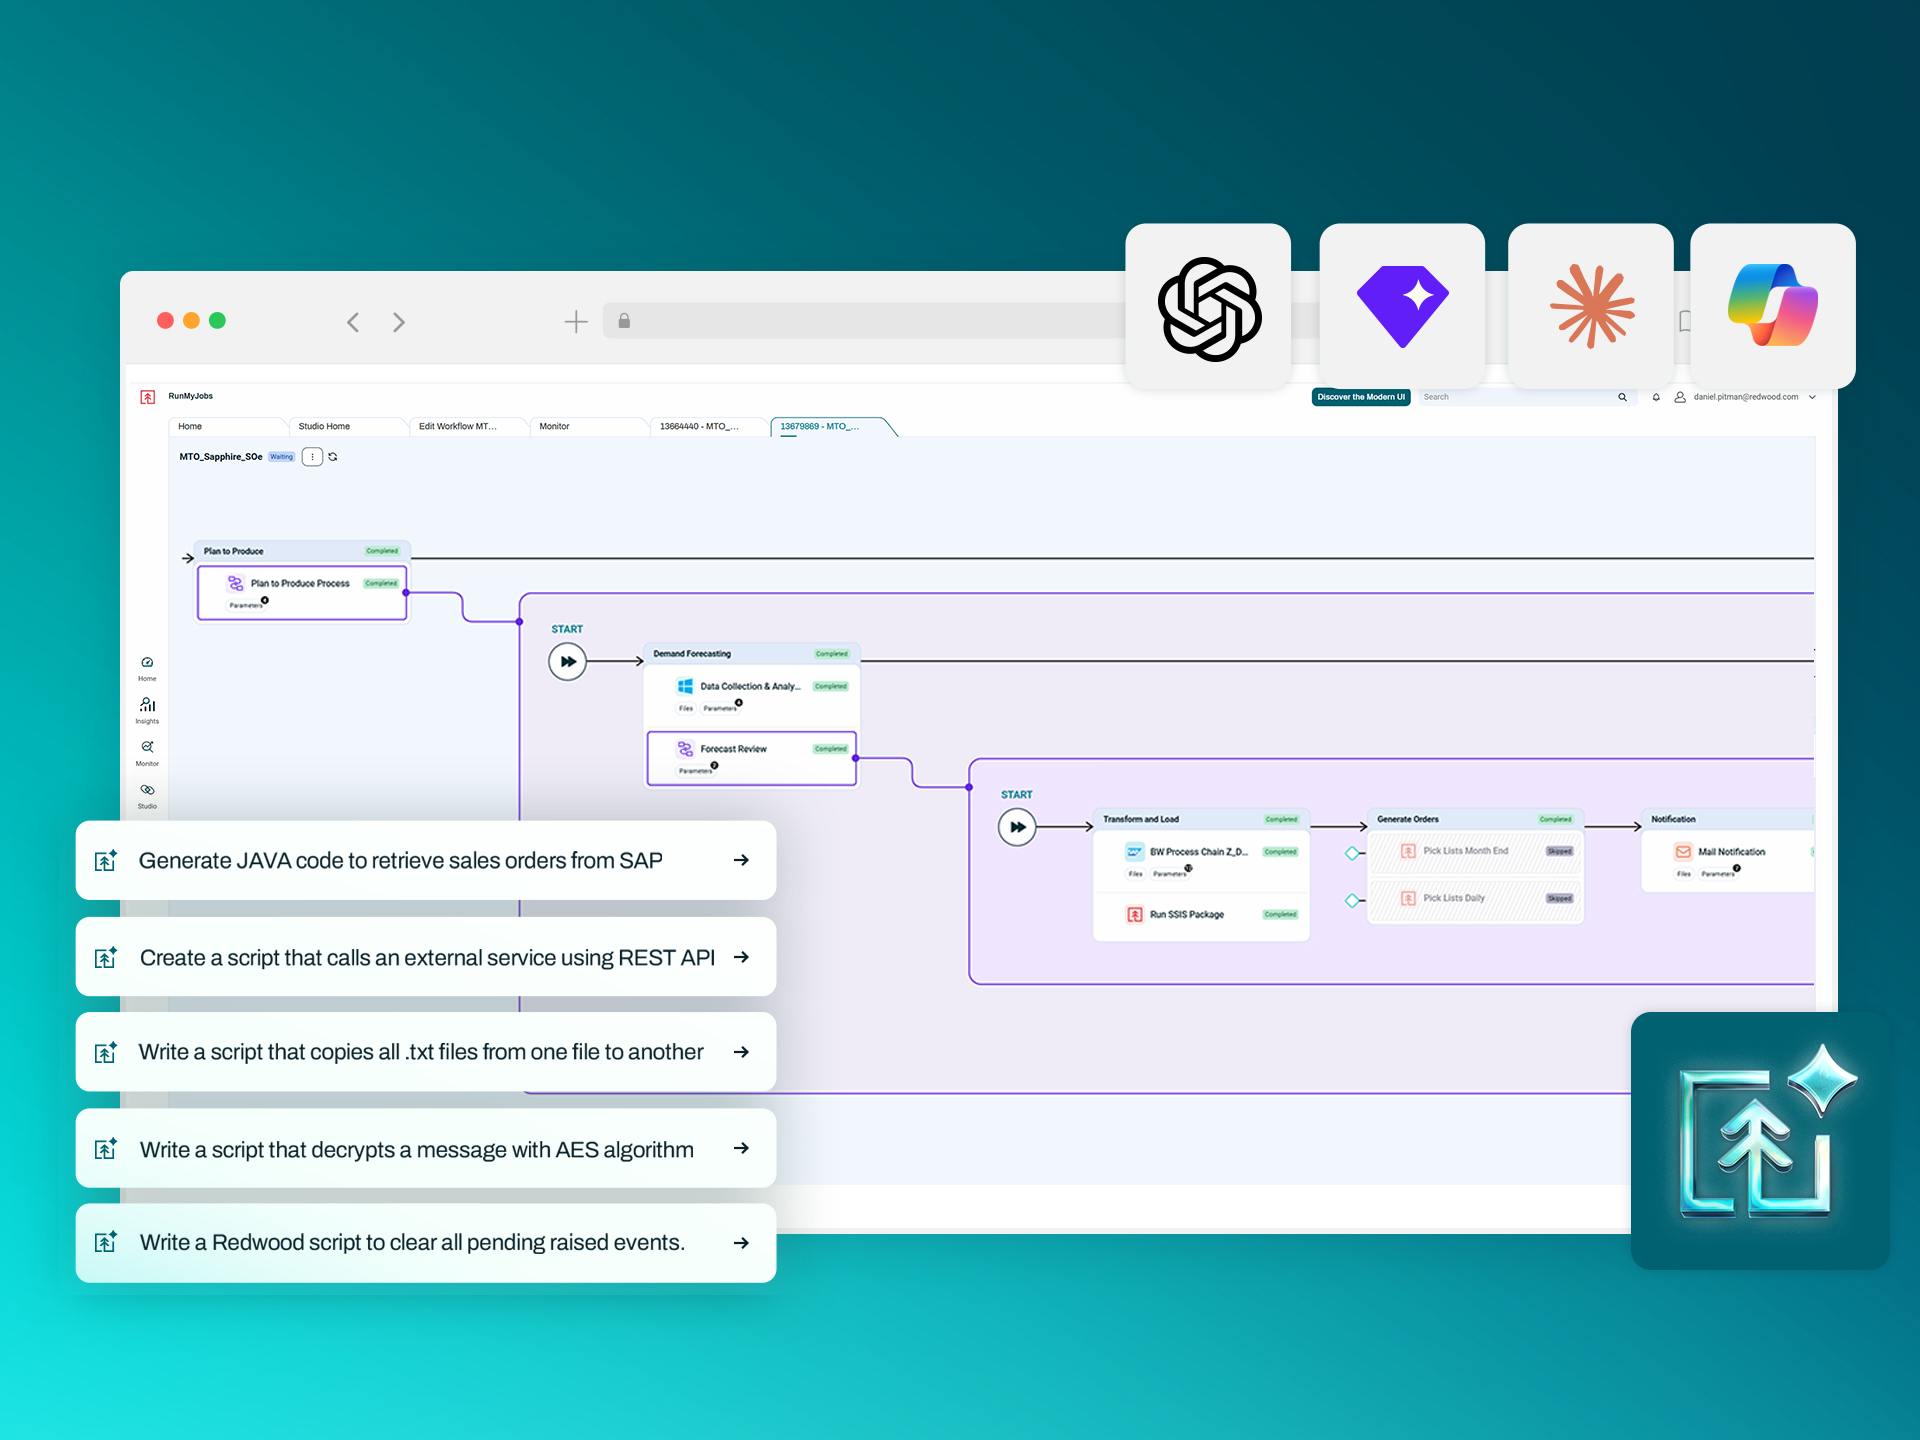This screenshot has width=1920, height=1440.
Task: Click the refresh icon beside MTO_Sapphire_SOe
Action: [333, 457]
